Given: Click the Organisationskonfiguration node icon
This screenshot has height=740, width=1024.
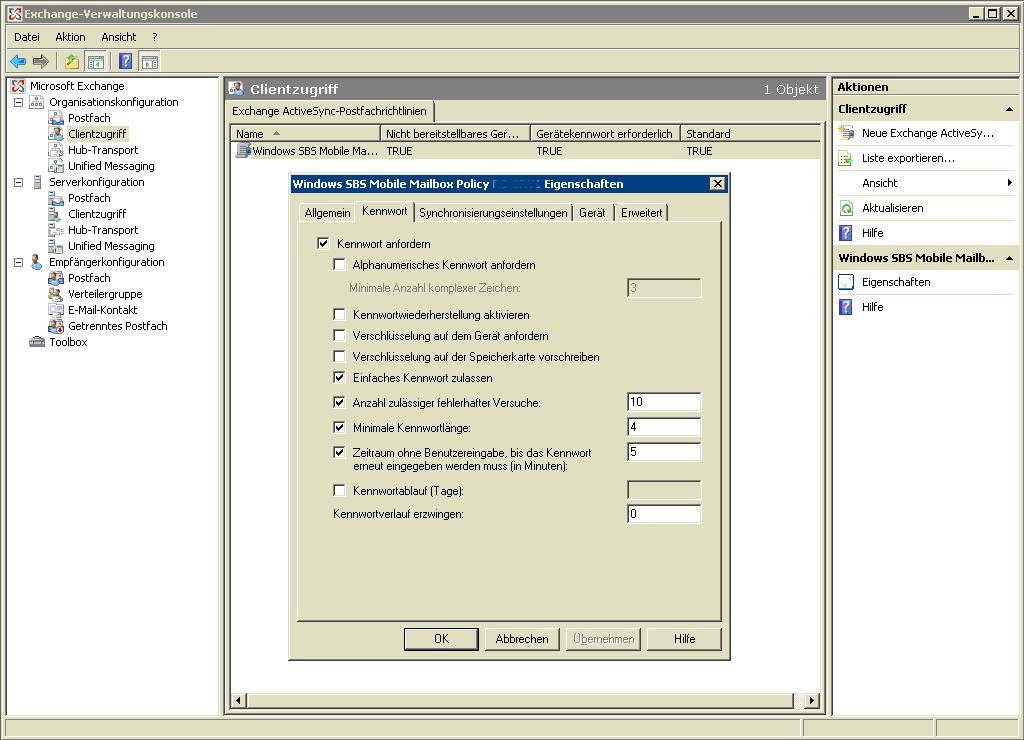Looking at the screenshot, I should pos(37,102).
